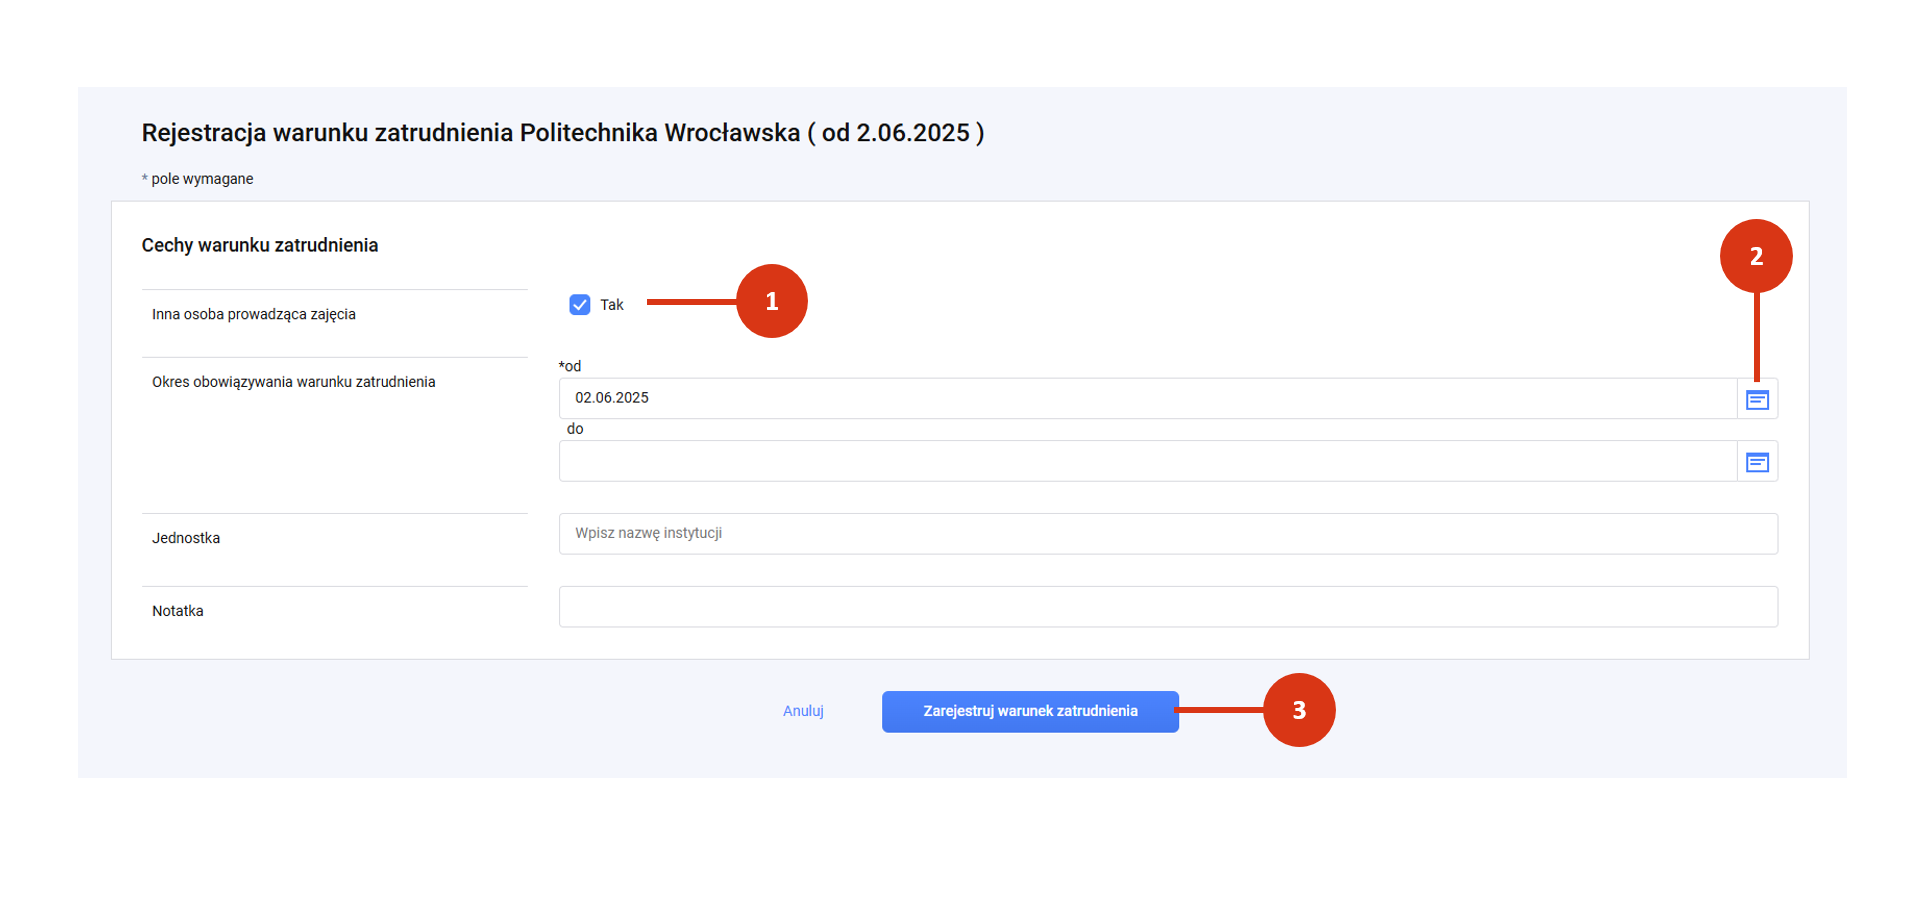Click the 'od' date field showing 02.06.2025
Viewport: 1916px width, 913px height.
click(1147, 398)
